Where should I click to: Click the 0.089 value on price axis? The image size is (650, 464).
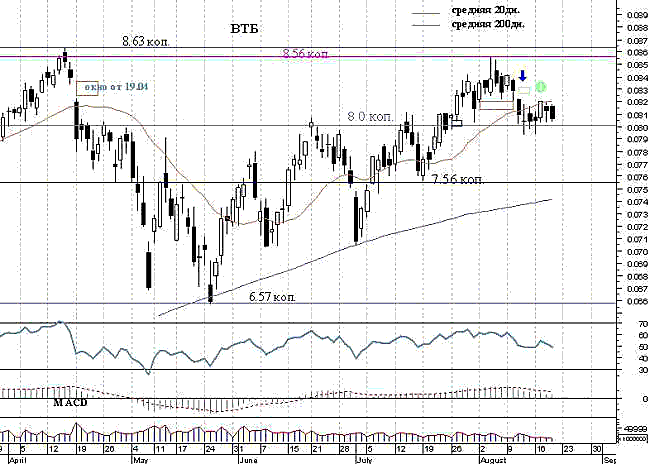click(637, 15)
